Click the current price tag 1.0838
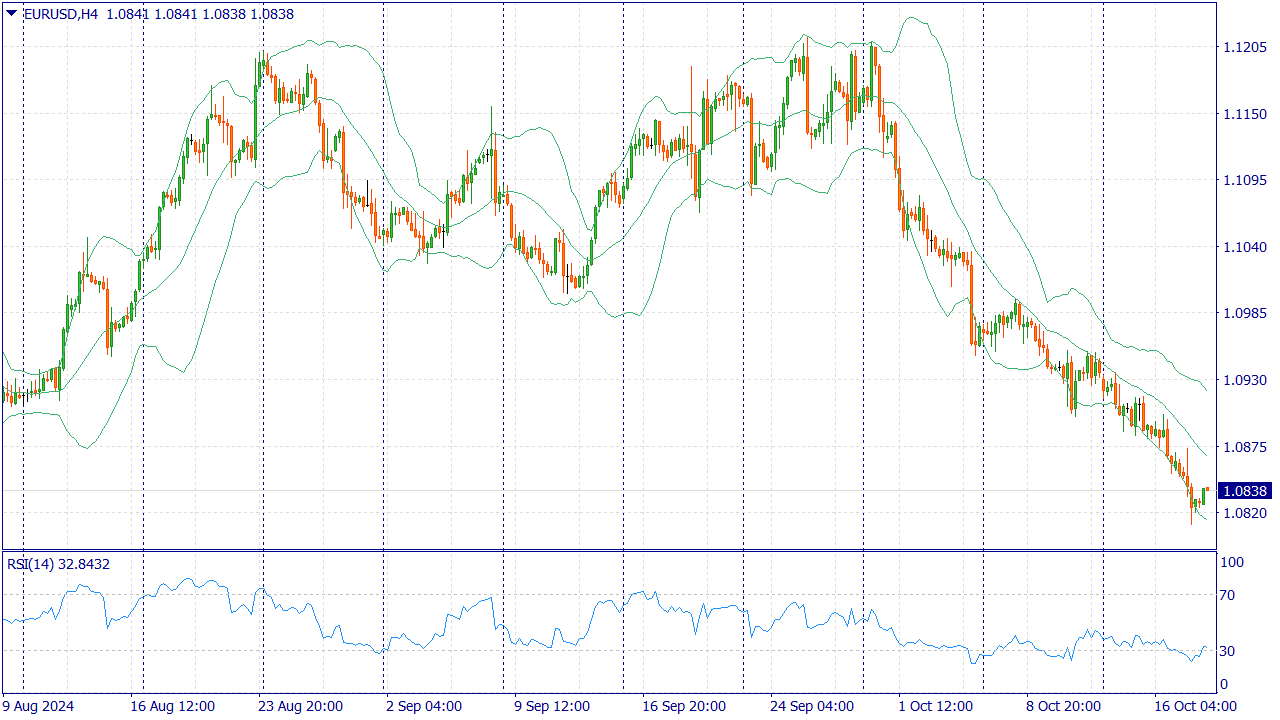Viewport: 1280px width, 720px height. [x=1246, y=491]
